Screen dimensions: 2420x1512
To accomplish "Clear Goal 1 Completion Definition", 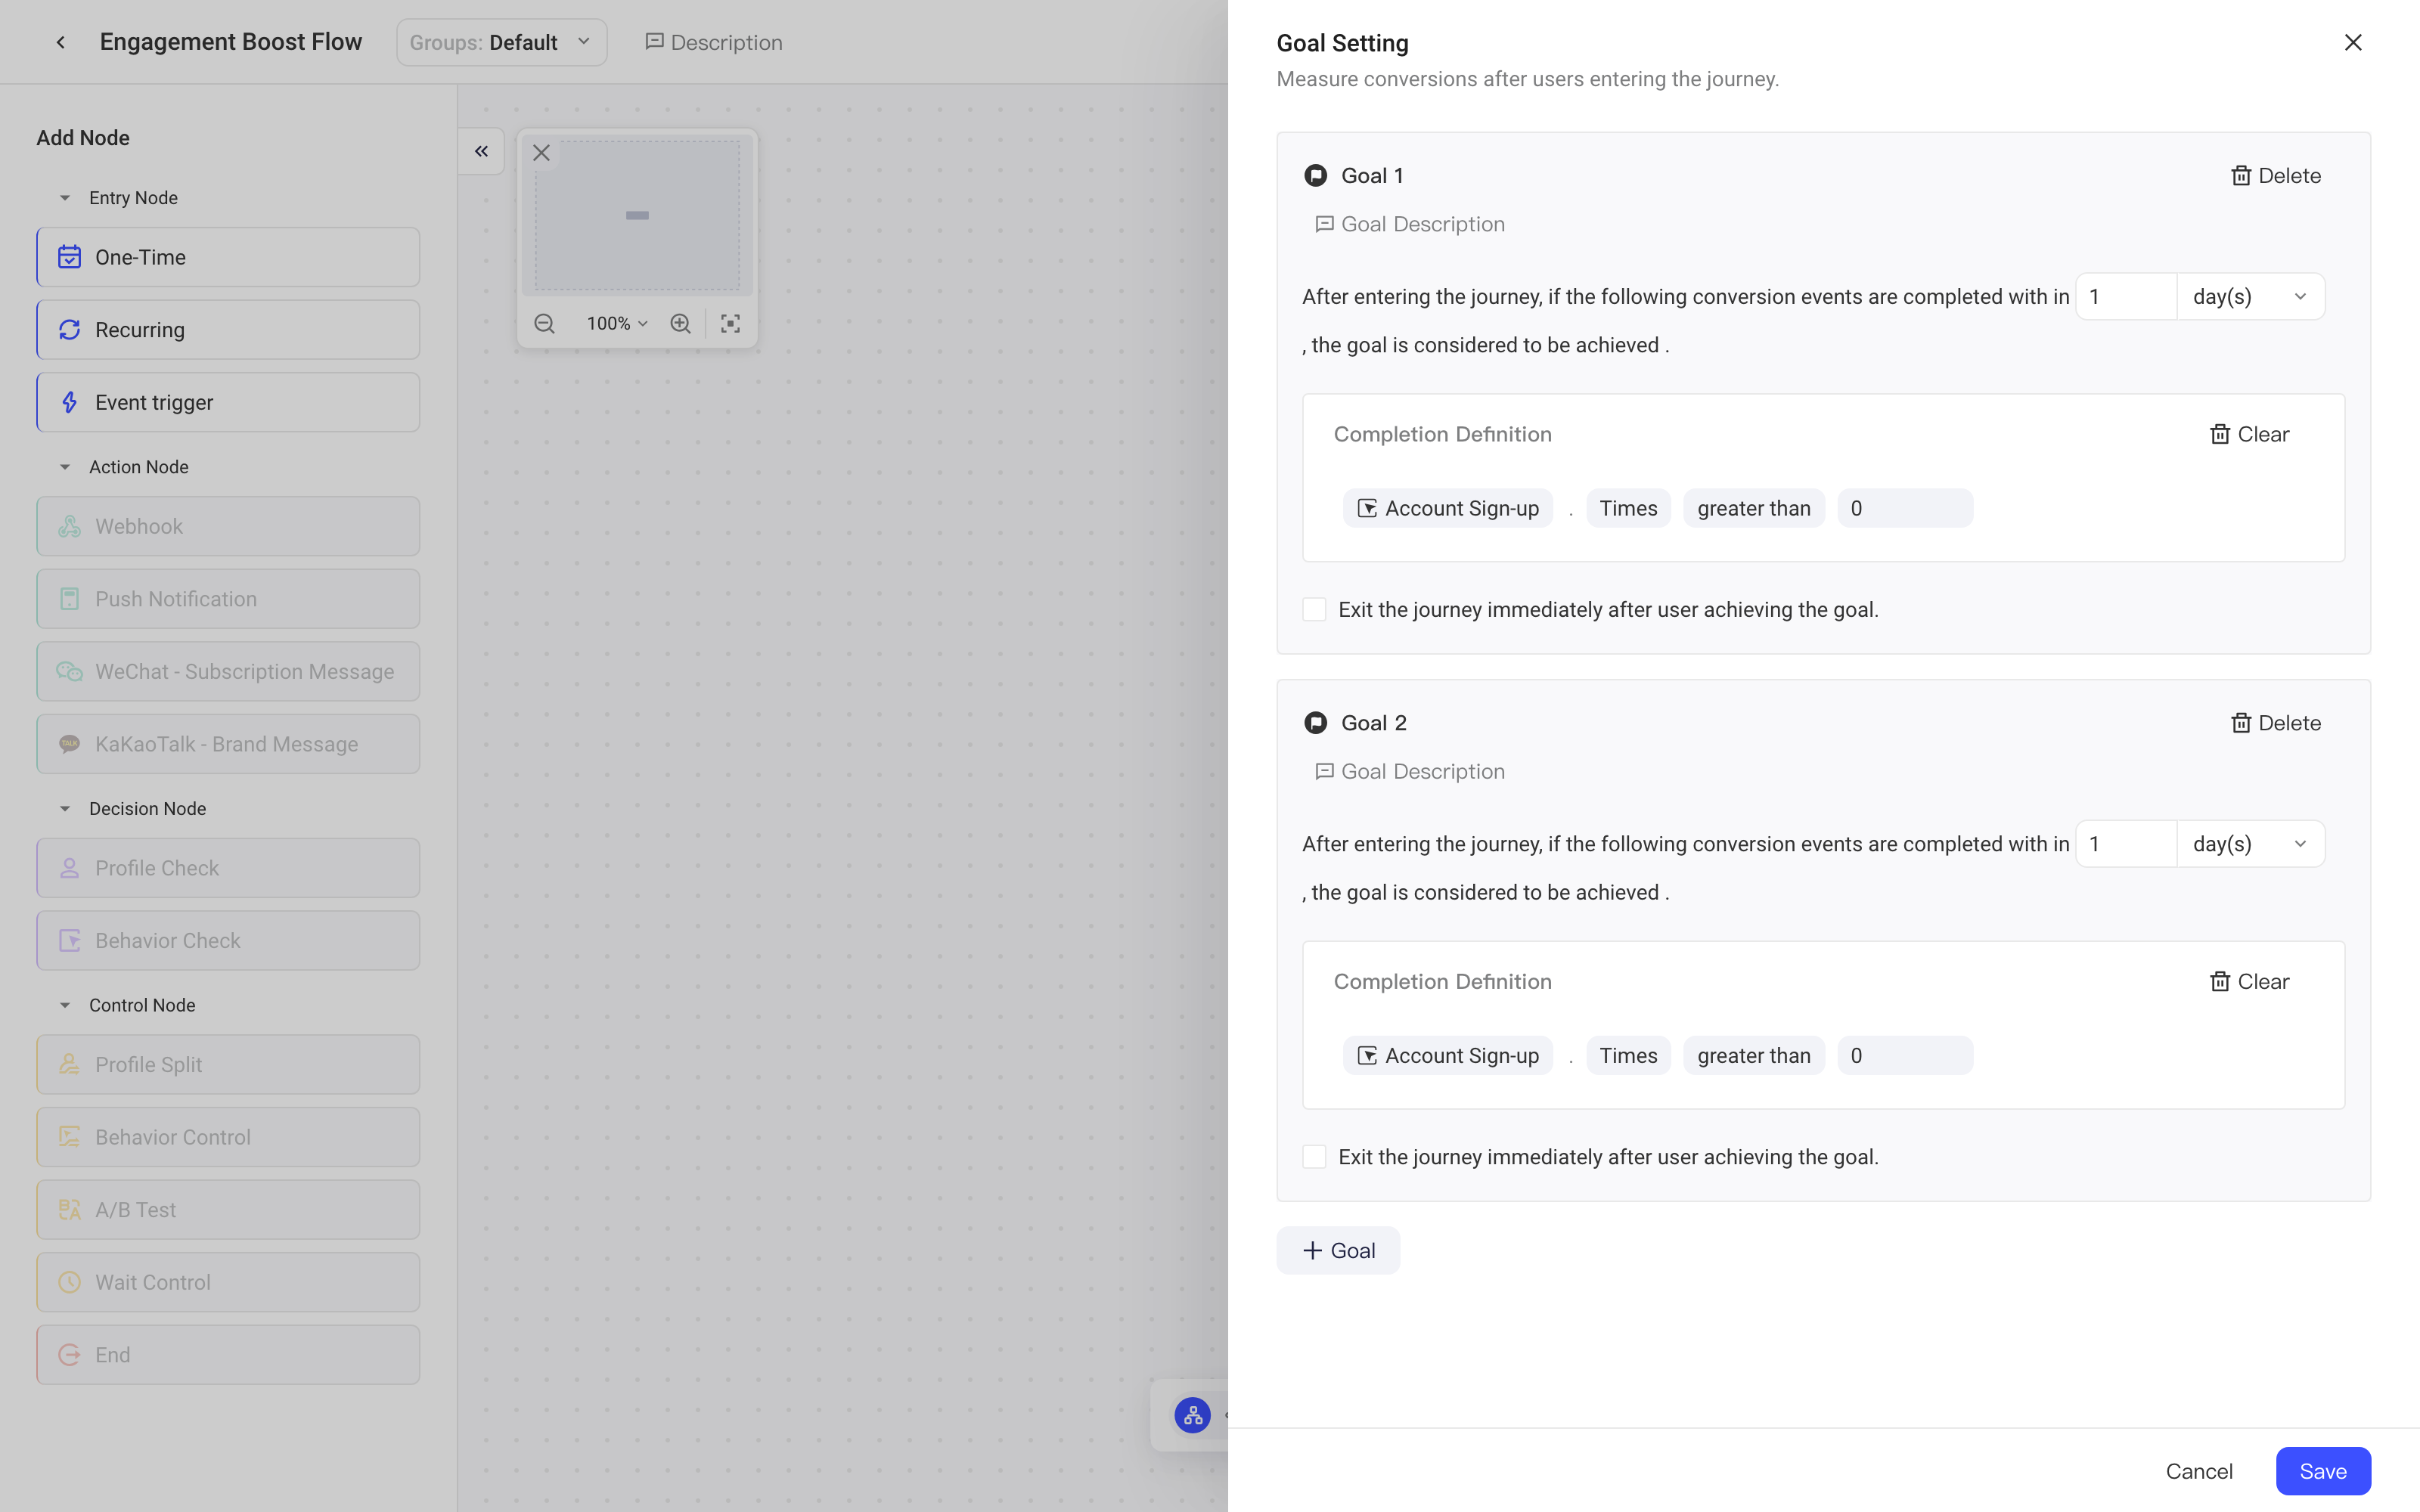I will pos(2249,434).
